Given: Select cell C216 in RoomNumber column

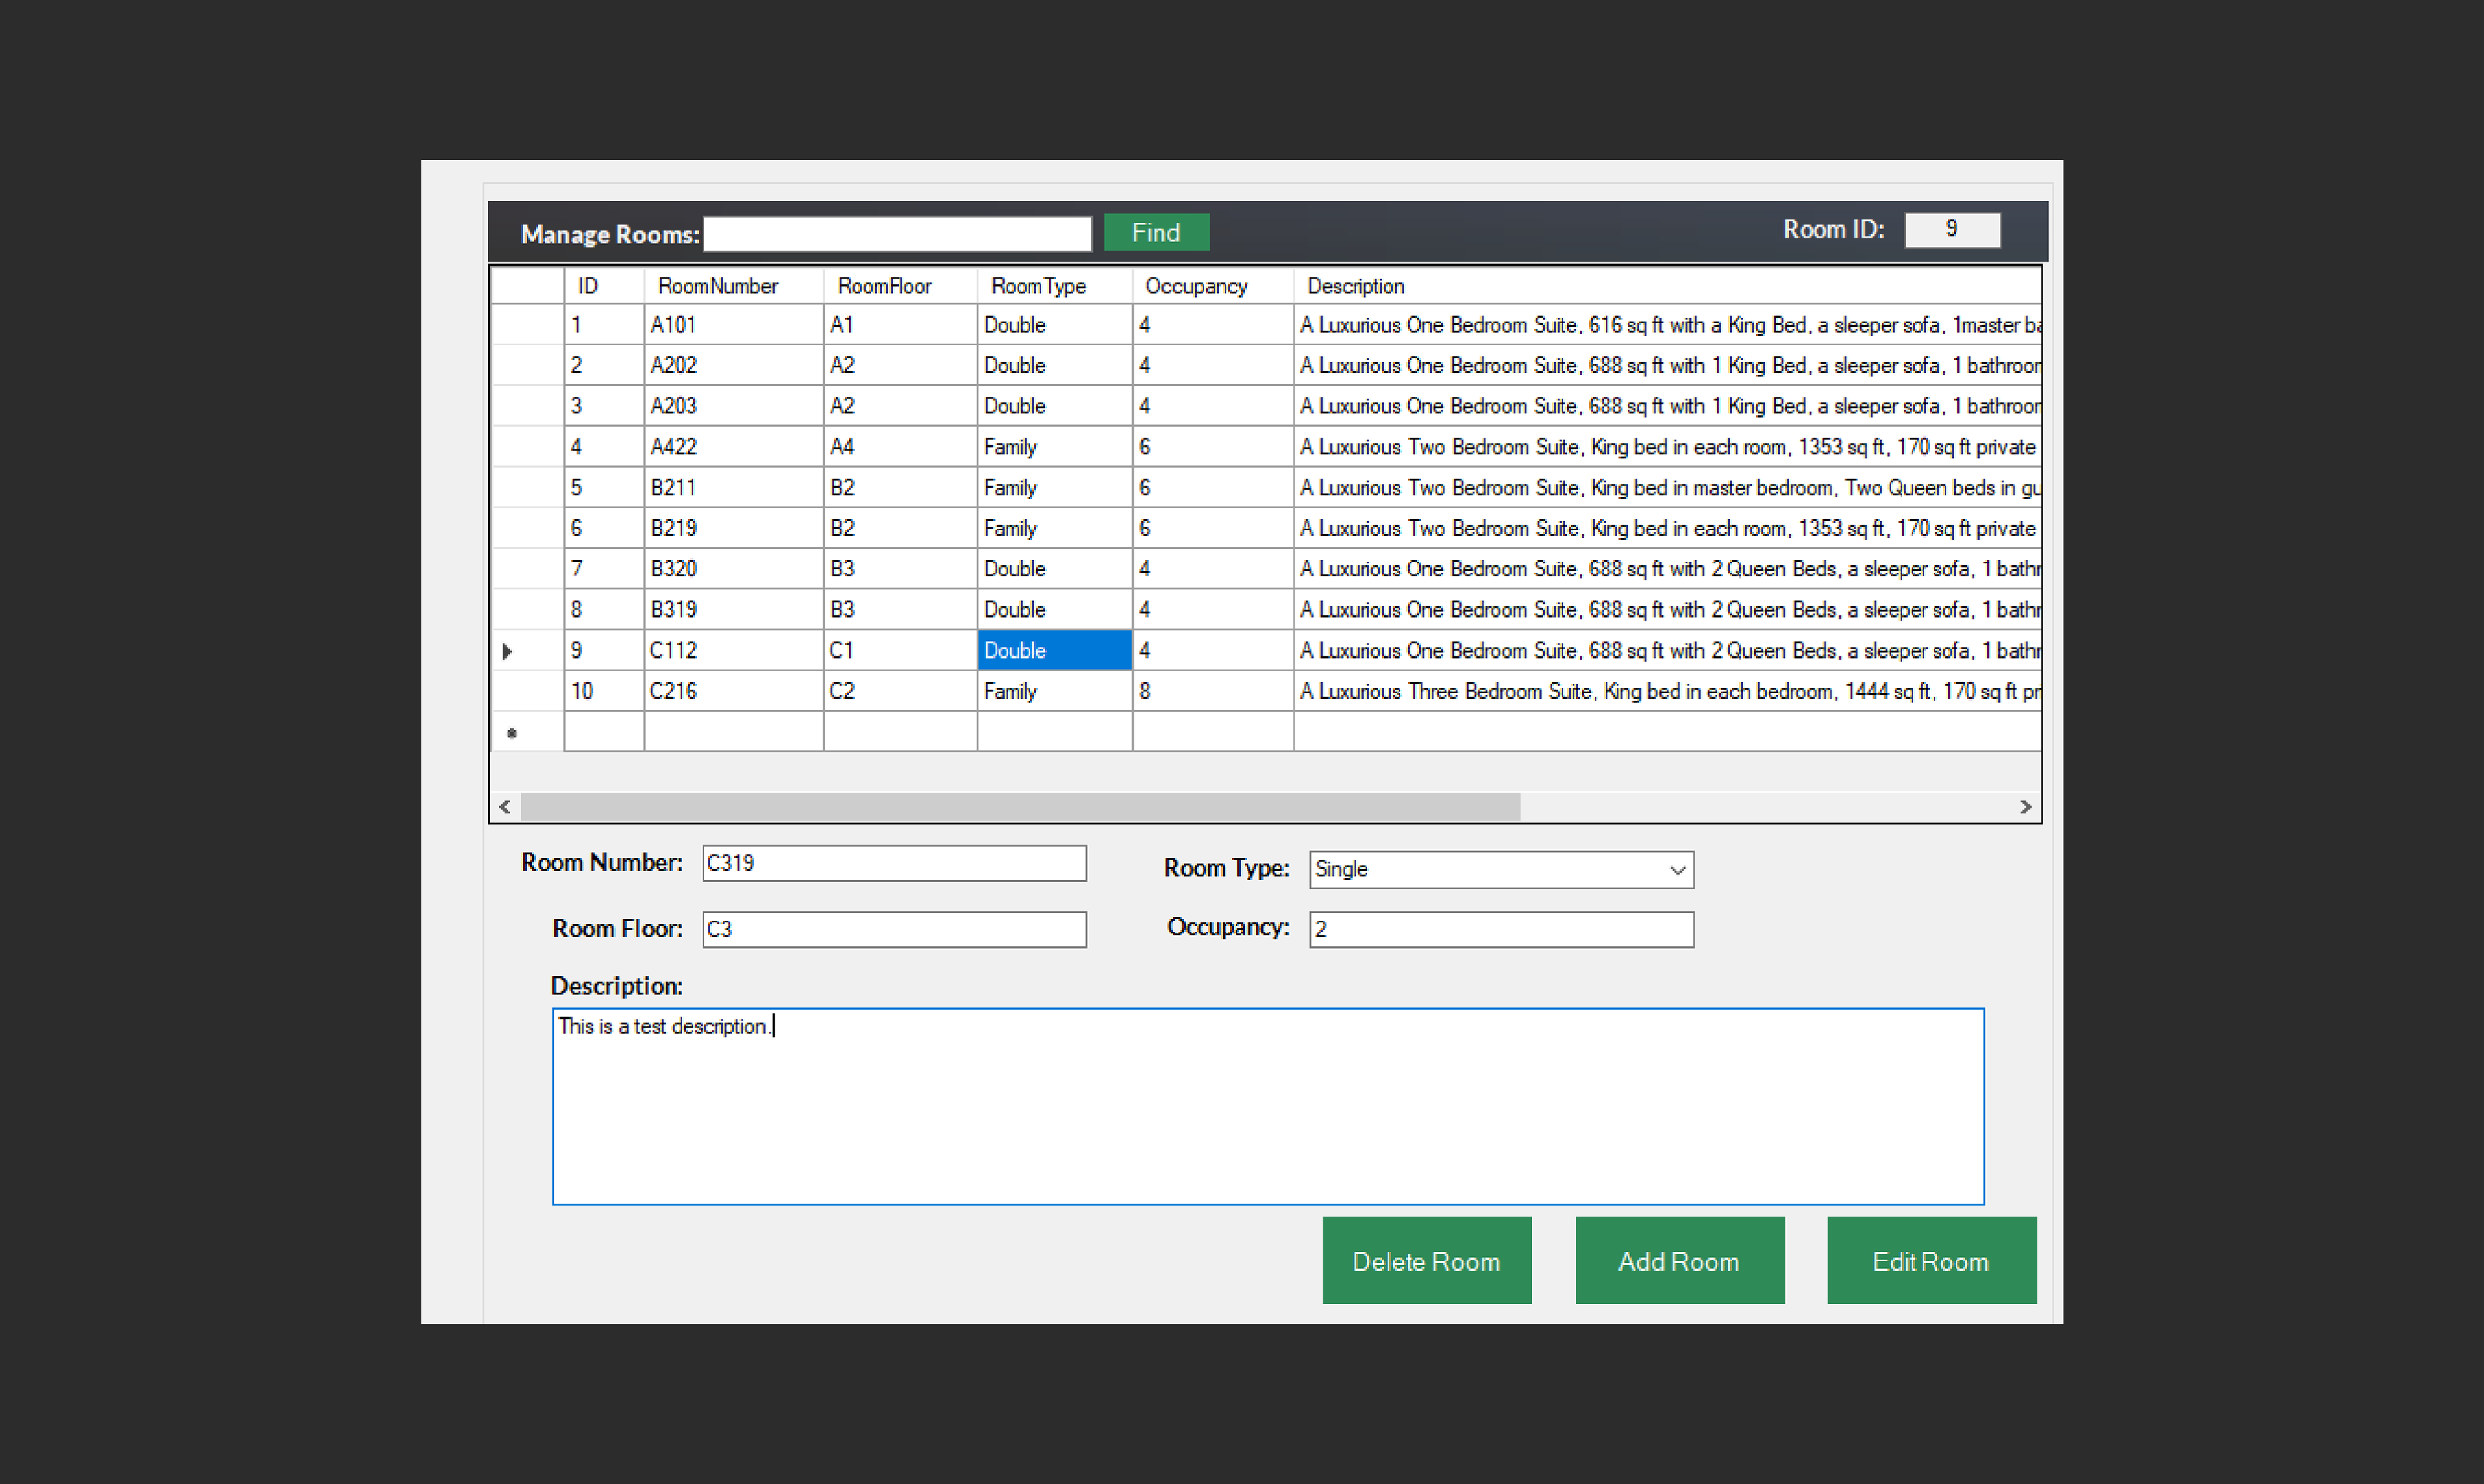Looking at the screenshot, I should point(733,691).
